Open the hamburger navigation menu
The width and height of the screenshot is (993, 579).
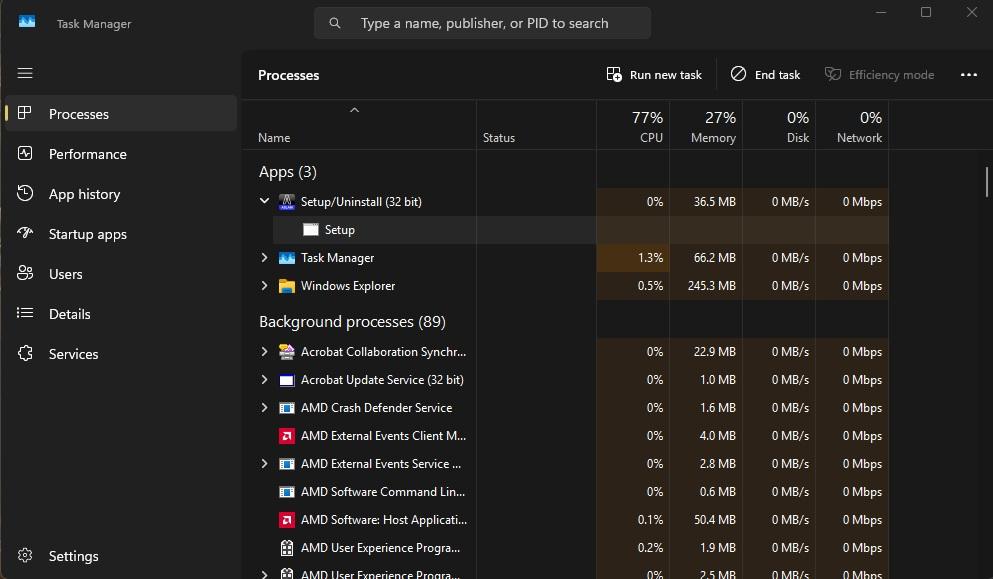(25, 73)
